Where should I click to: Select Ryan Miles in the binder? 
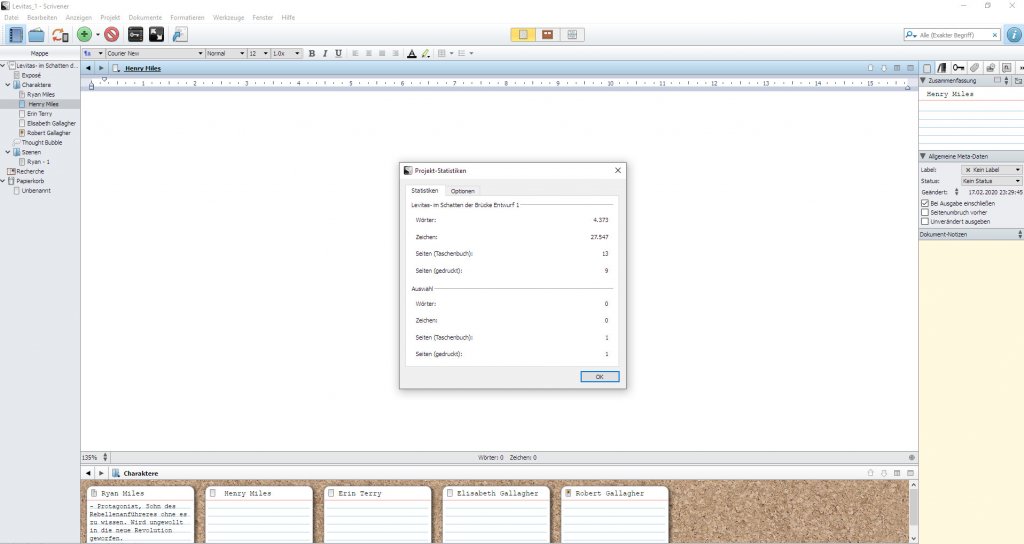point(41,95)
